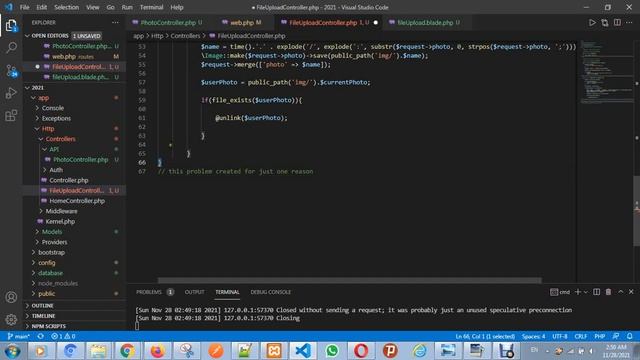Split the editor to the right
Image resolution: width=640 pixels, height=360 pixels.
617,22
